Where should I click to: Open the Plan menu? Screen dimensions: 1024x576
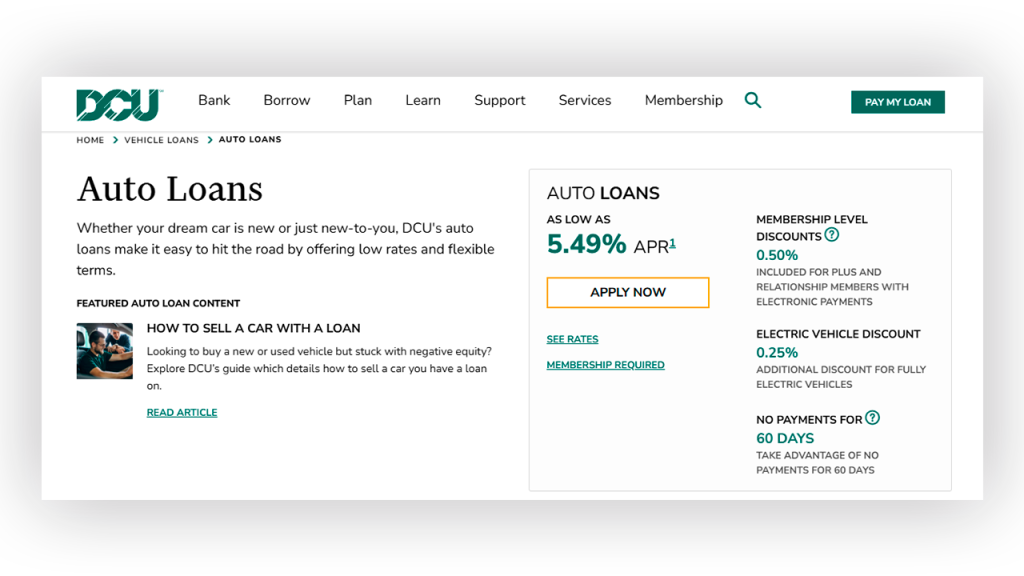(x=358, y=100)
